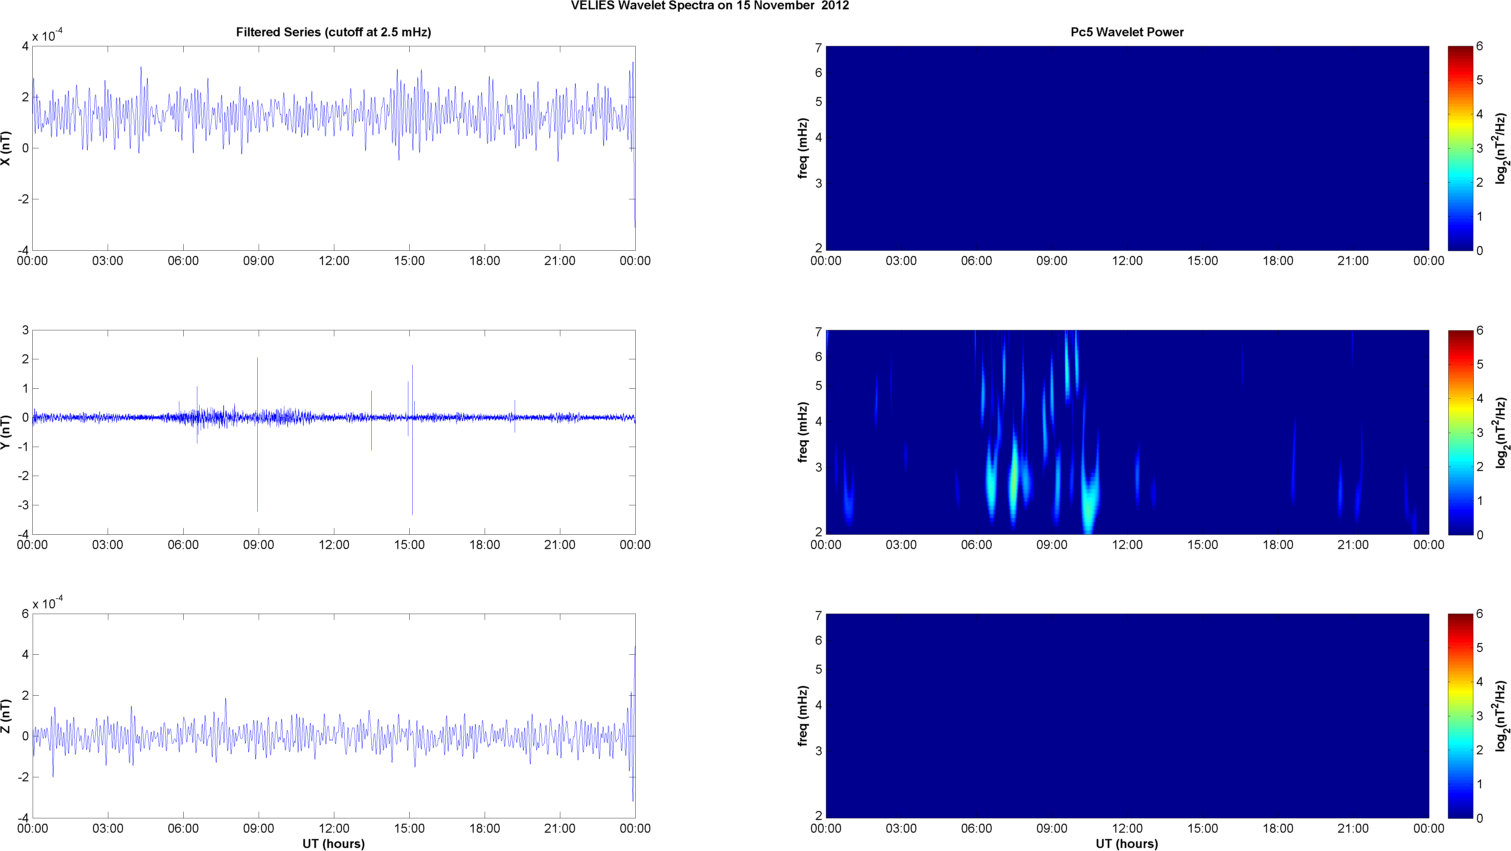Click the '0' value at bottom of top colorbar

pyautogui.click(x=1480, y=250)
